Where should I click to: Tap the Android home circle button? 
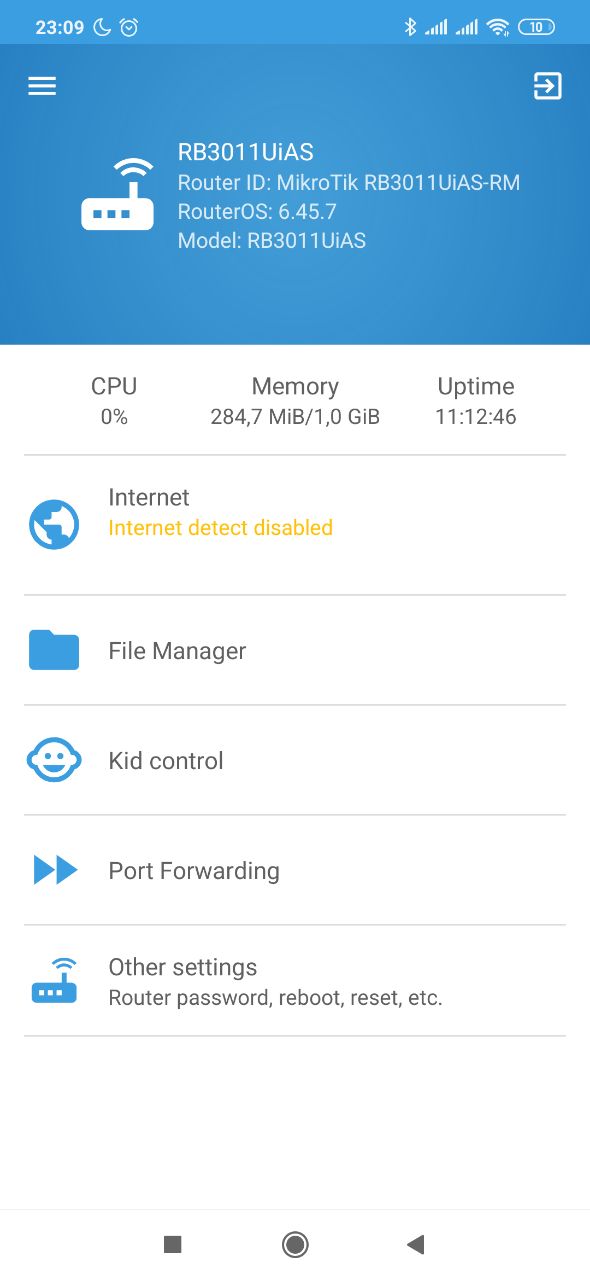pyautogui.click(x=295, y=1244)
